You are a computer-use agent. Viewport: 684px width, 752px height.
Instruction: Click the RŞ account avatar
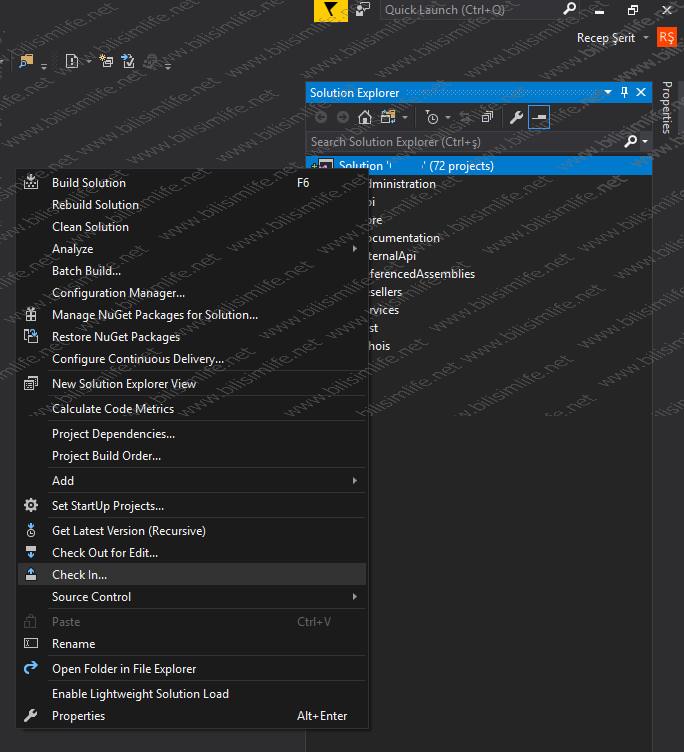(x=667, y=37)
